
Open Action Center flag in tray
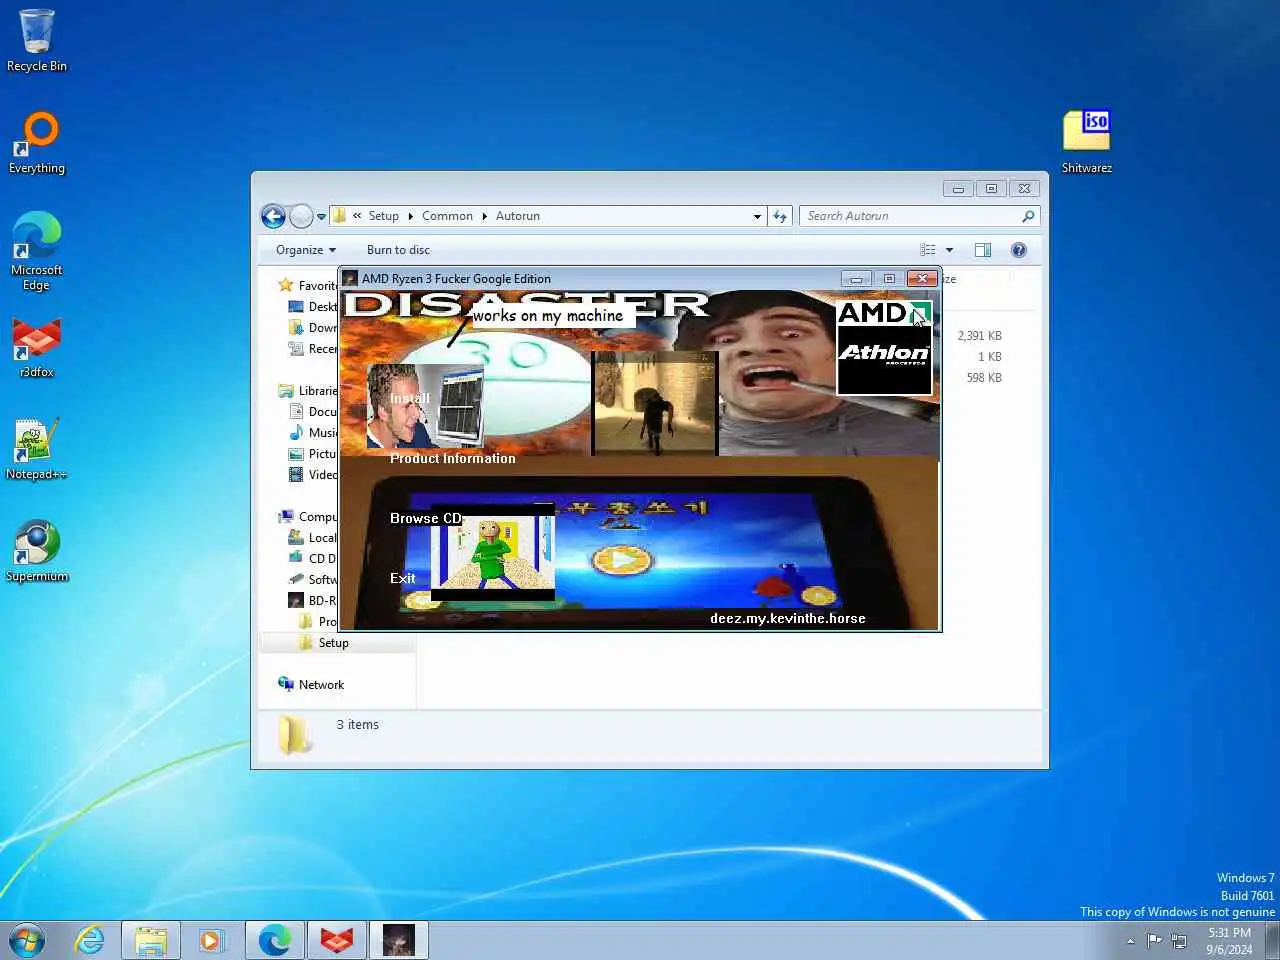[1154, 940]
